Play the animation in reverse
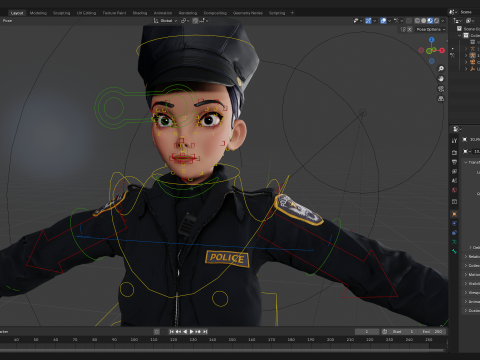Image resolution: width=480 pixels, height=360 pixels. coord(185,332)
